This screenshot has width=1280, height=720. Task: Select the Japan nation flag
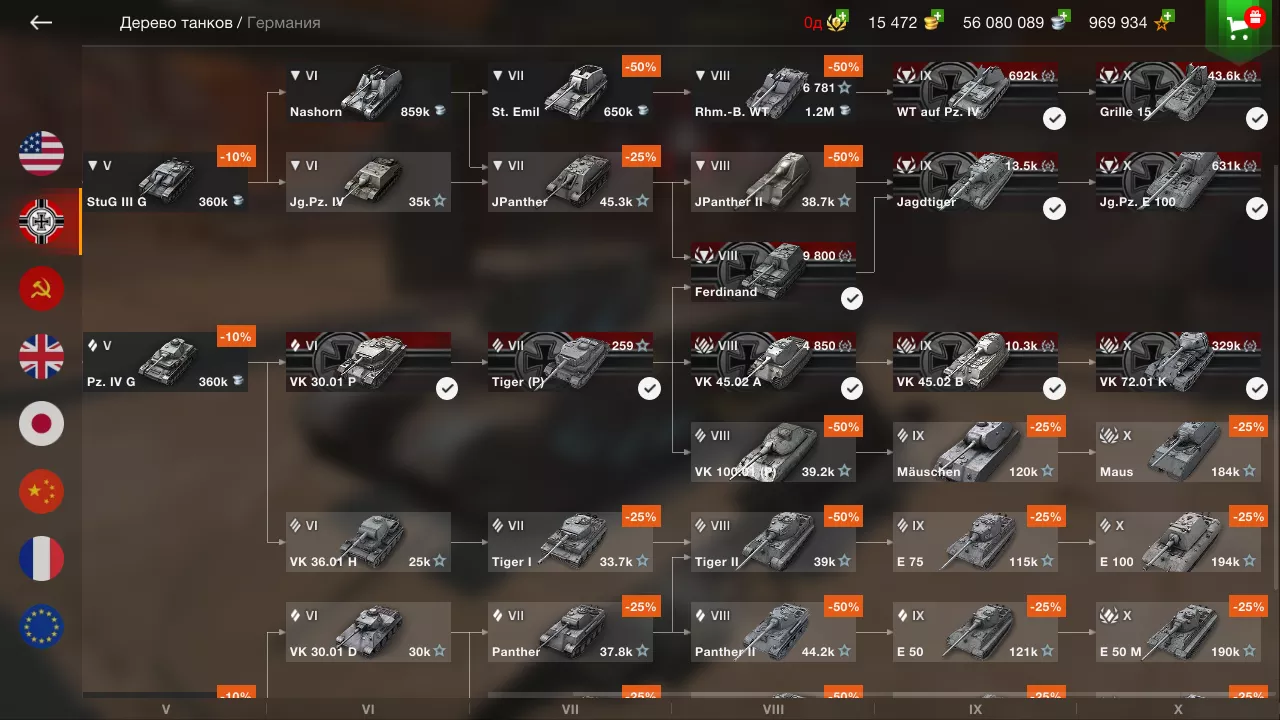click(41, 424)
